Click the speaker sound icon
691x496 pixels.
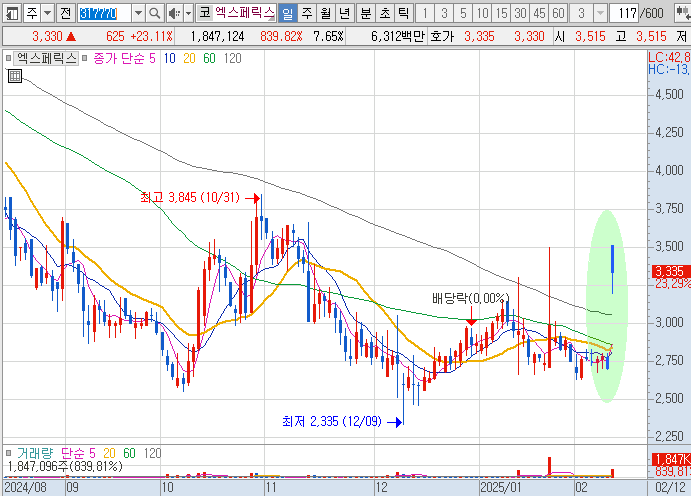point(175,13)
